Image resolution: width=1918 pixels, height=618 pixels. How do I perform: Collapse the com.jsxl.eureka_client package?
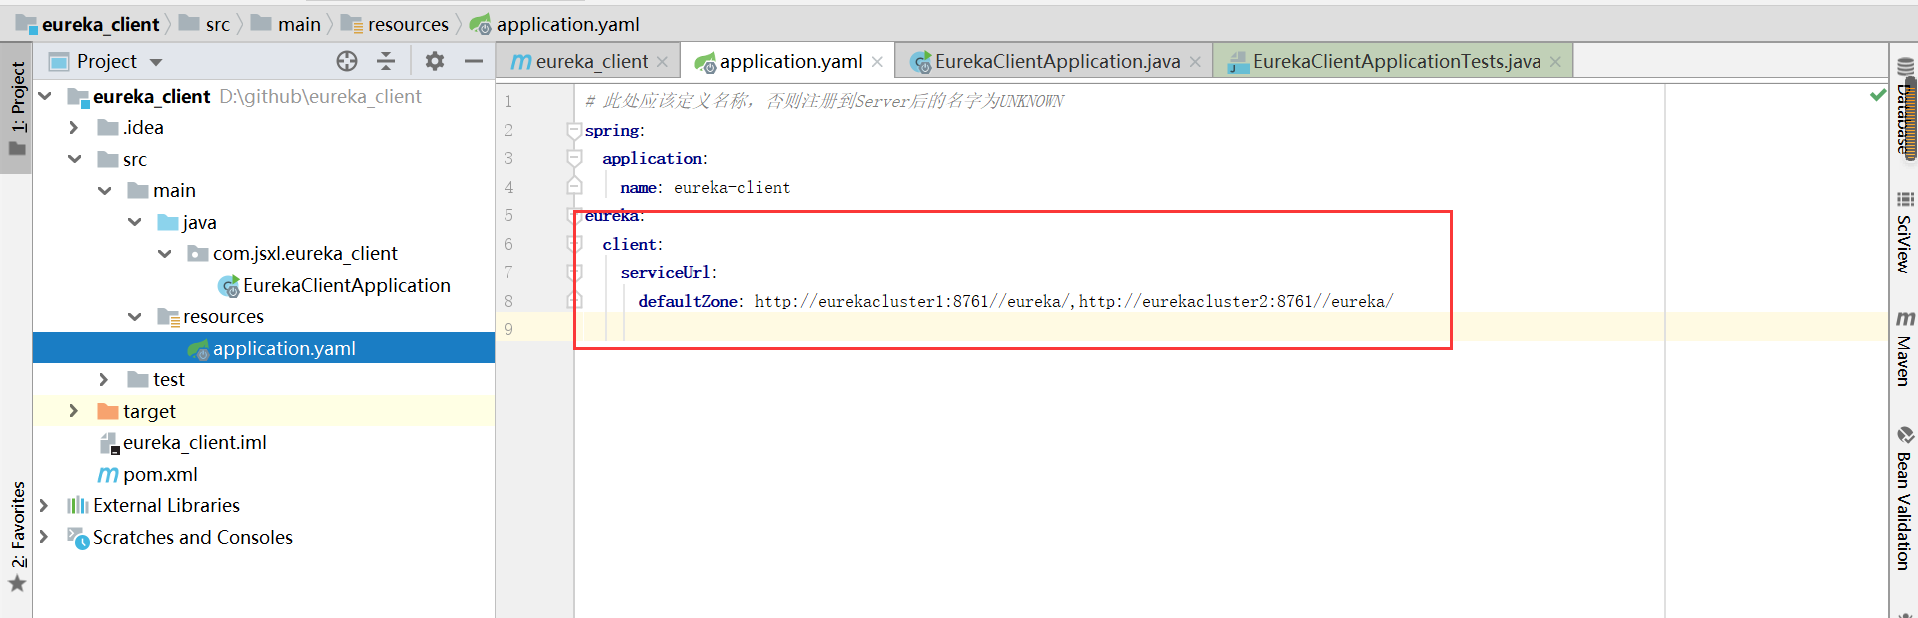[165, 253]
